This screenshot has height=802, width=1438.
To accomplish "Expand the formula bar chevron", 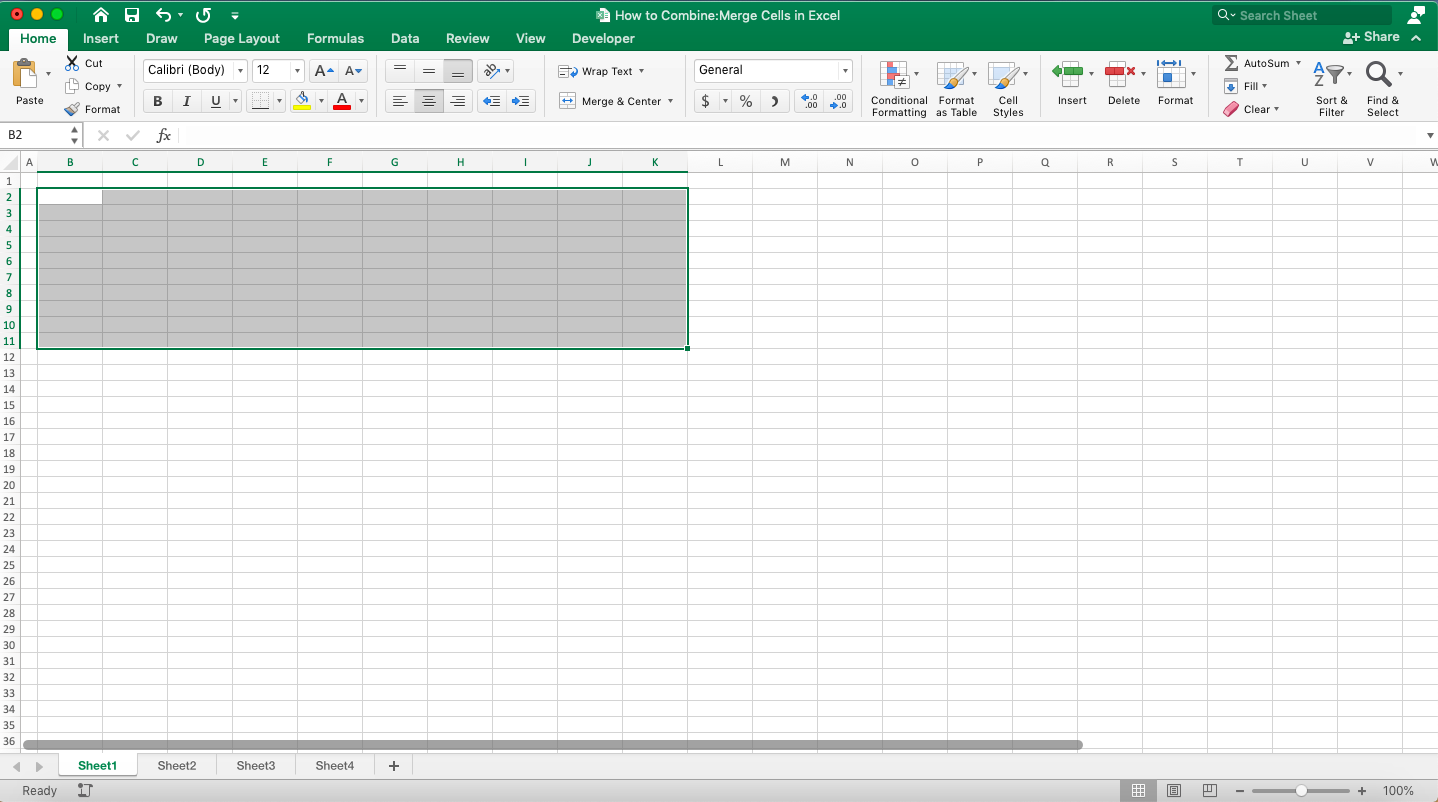I will click(1430, 135).
